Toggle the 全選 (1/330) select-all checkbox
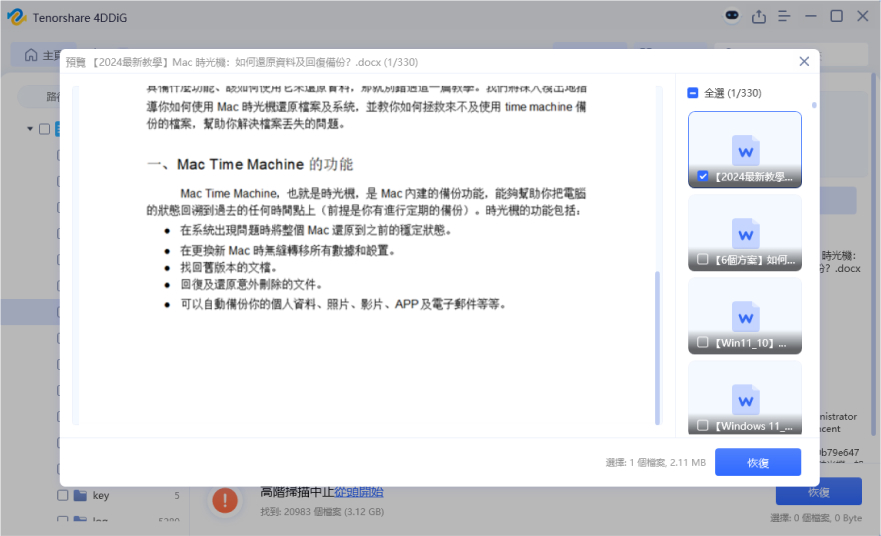This screenshot has height=536, width=881. pos(693,93)
